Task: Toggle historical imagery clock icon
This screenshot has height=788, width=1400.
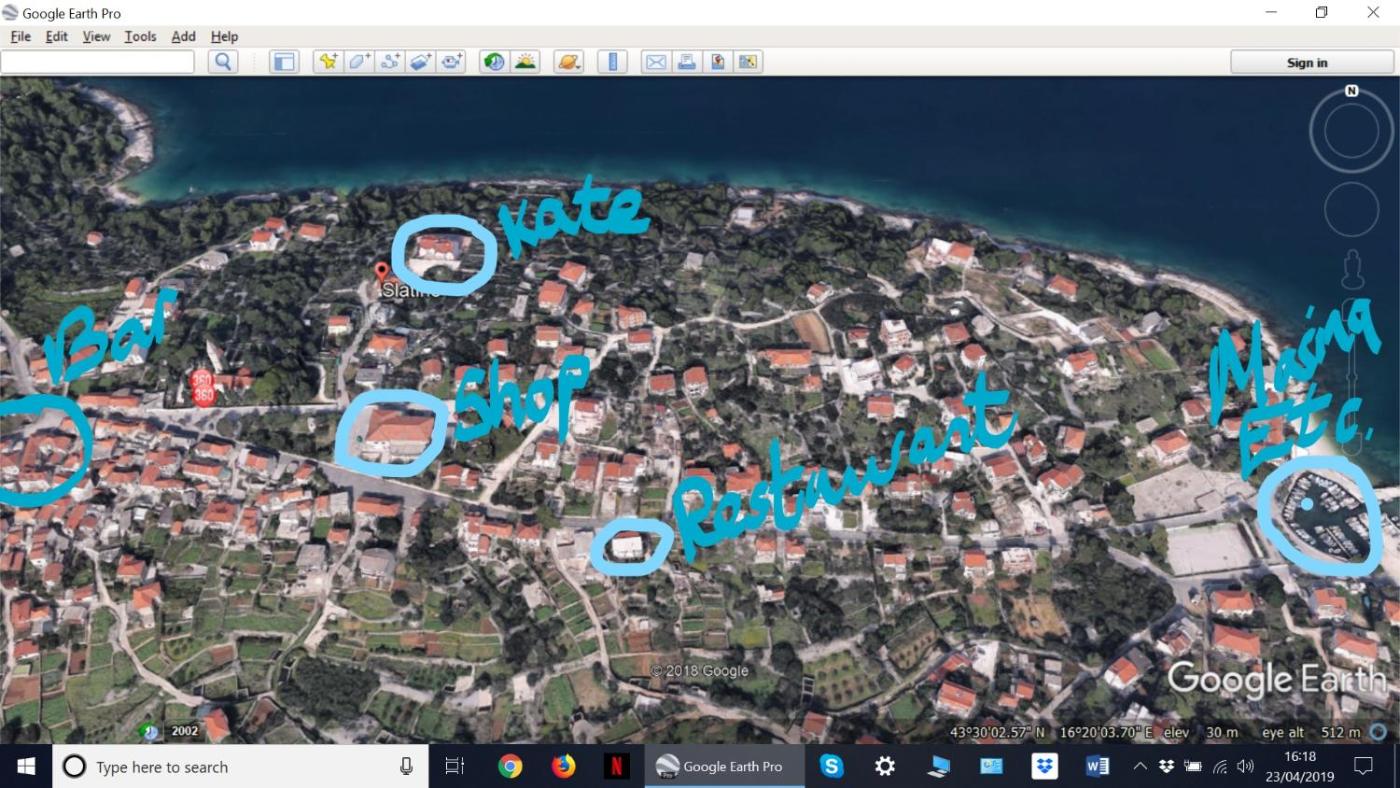Action: tap(494, 62)
